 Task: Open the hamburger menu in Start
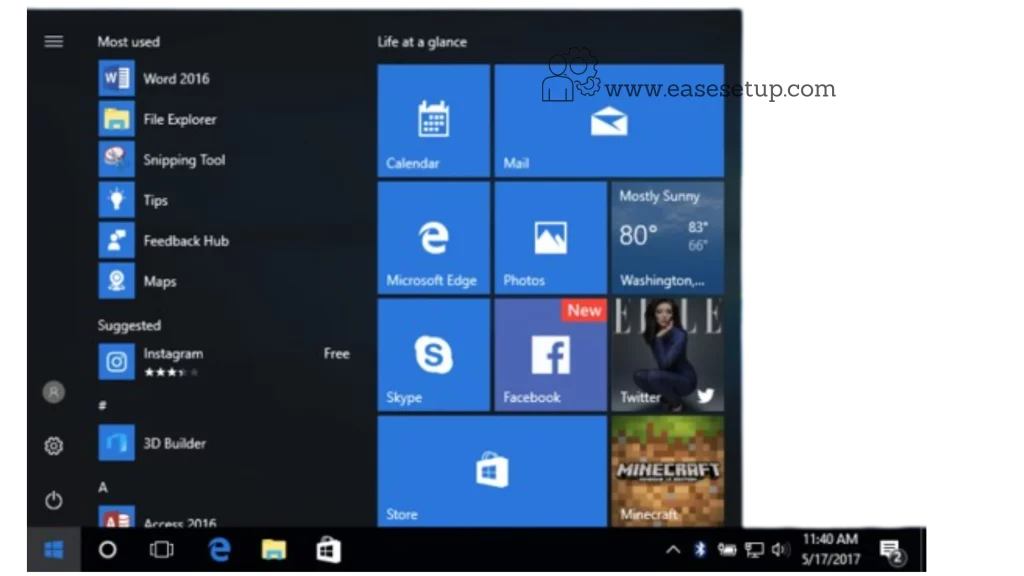coord(54,42)
